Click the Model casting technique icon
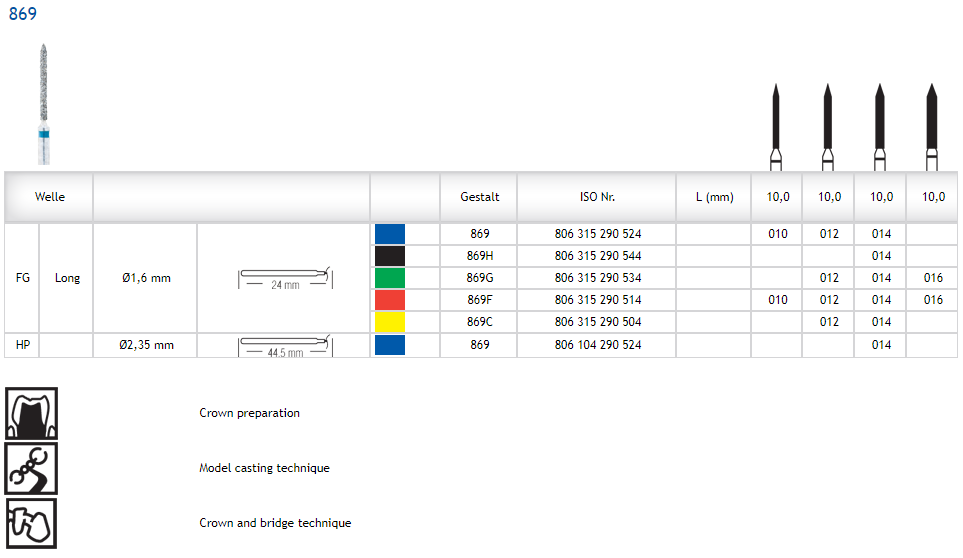This screenshot has height=558, width=963. (32, 468)
